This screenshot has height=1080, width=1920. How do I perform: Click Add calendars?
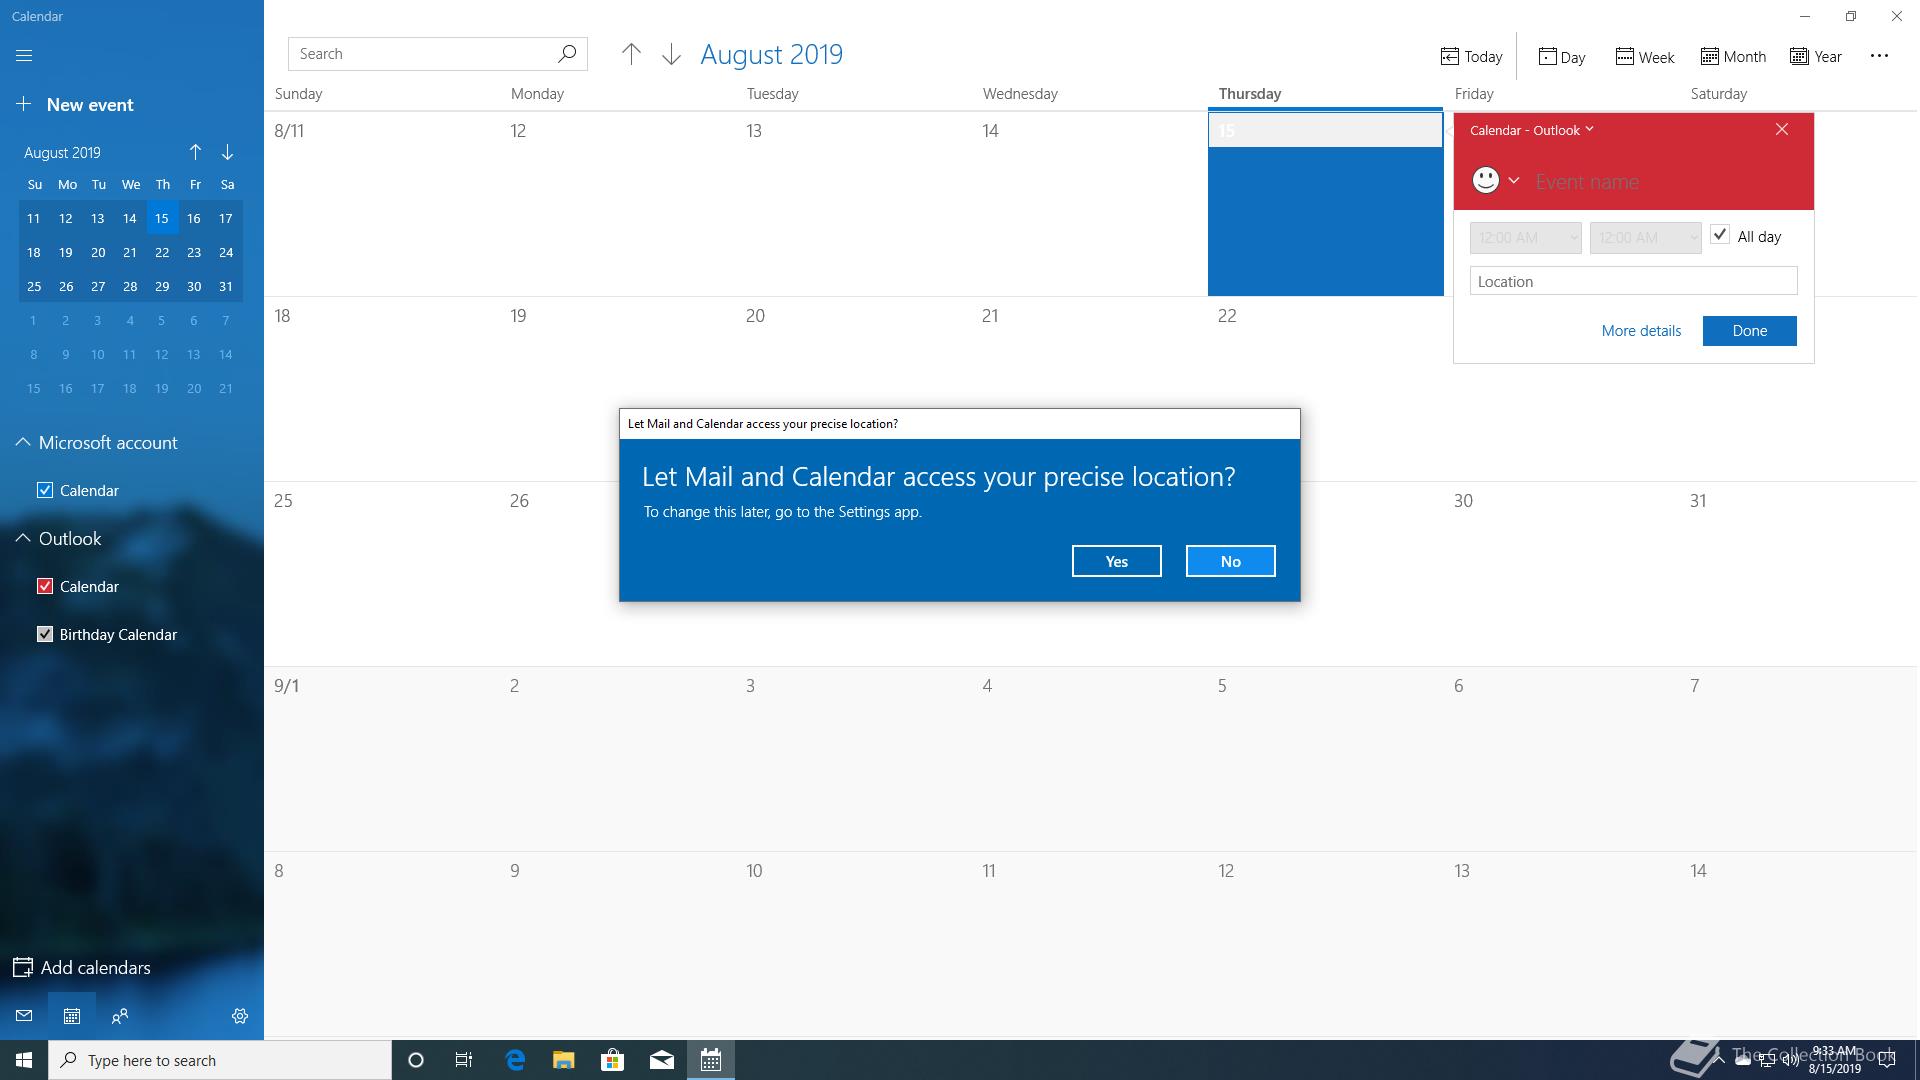coord(81,968)
